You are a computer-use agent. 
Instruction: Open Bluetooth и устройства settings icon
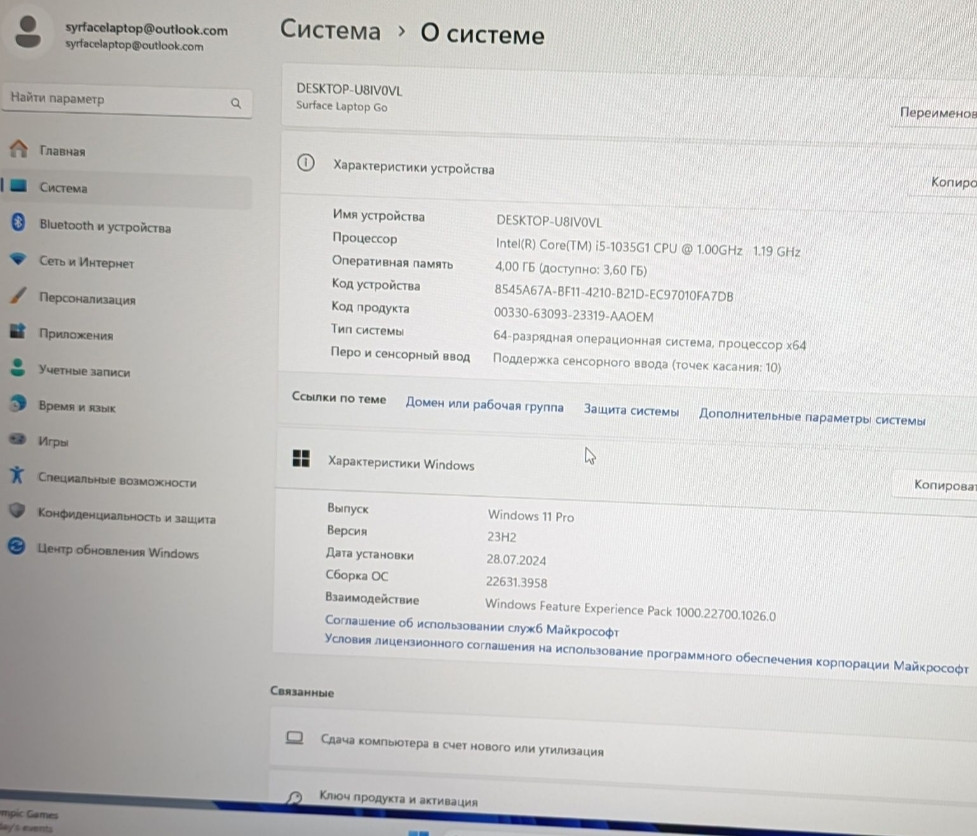(17, 224)
